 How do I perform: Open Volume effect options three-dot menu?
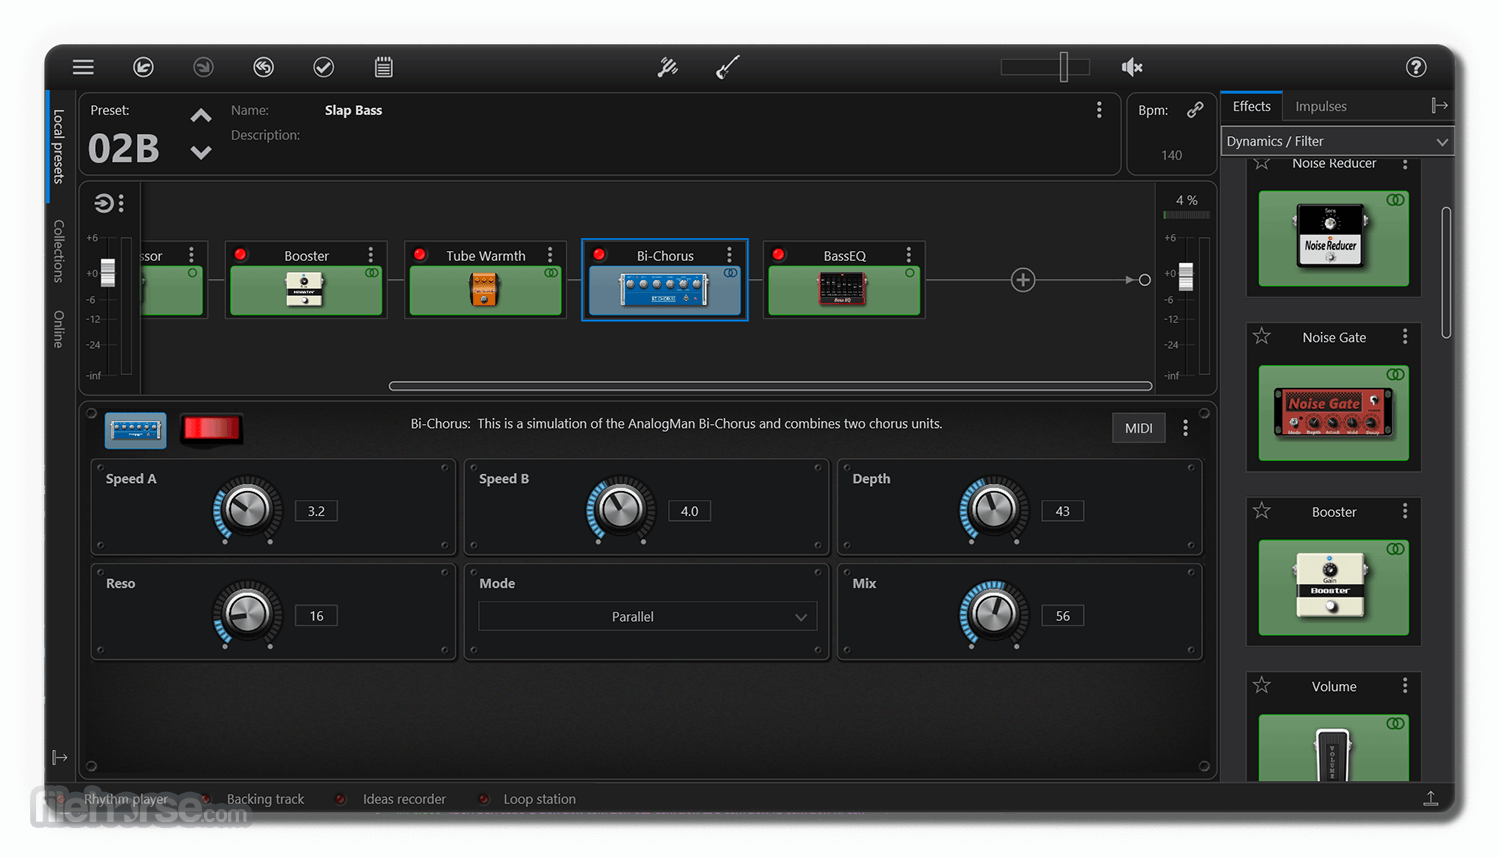point(1405,685)
